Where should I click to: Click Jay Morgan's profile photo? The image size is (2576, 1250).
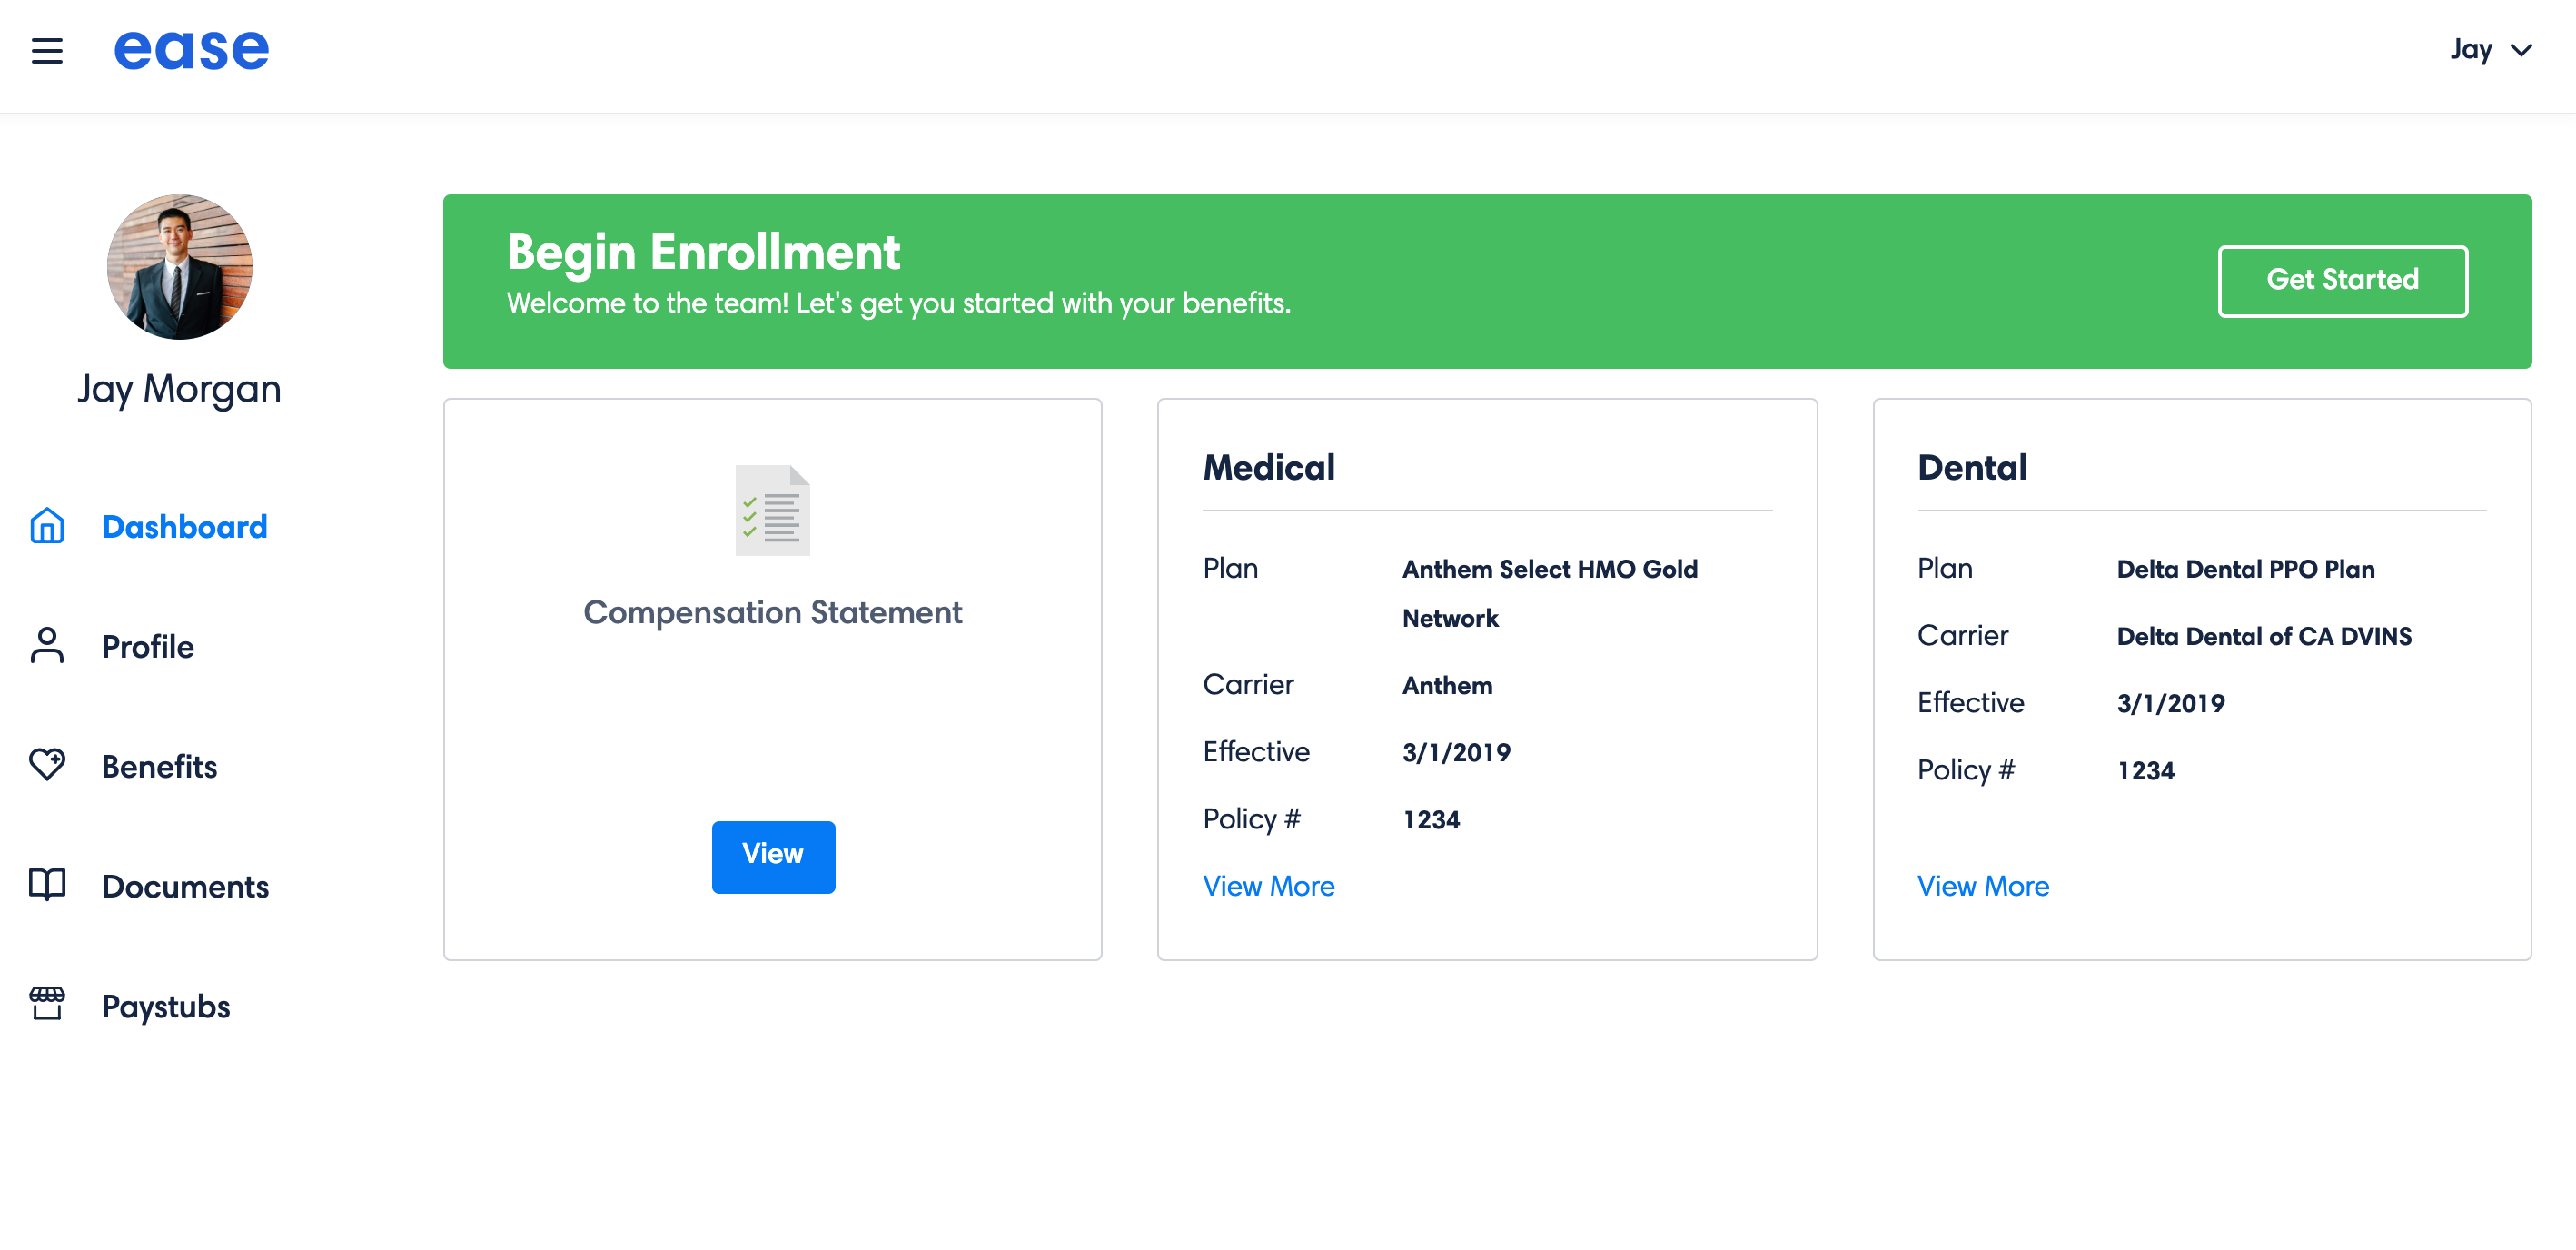click(179, 267)
